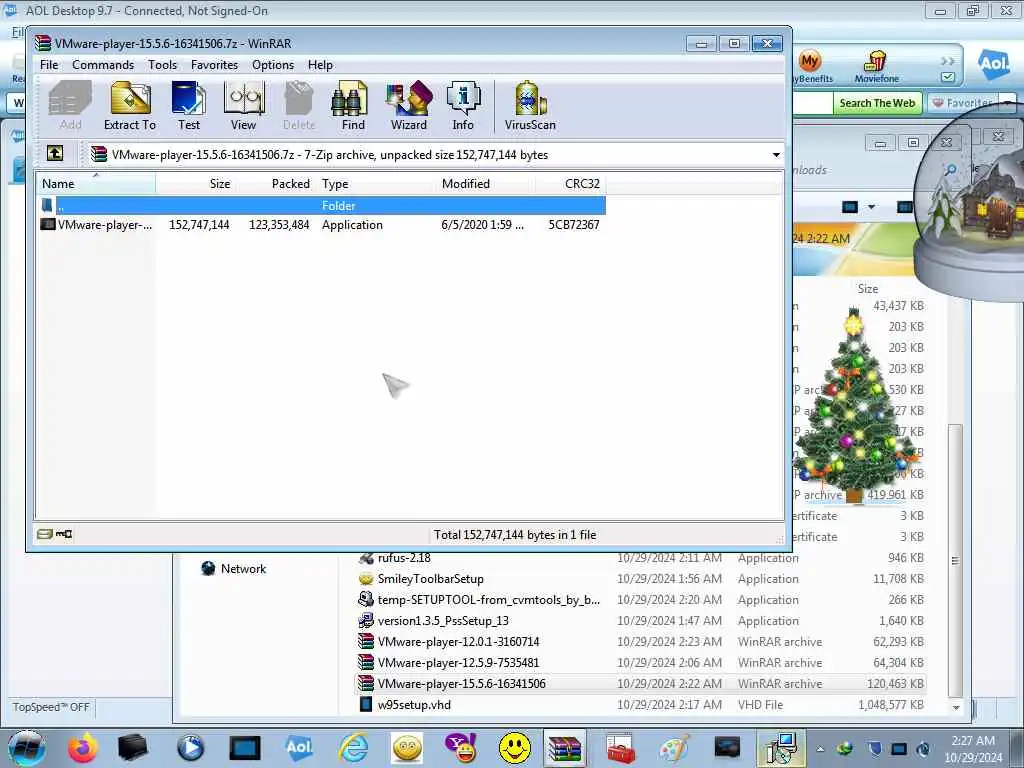Viewport: 1024px width, 768px height.
Task: Run VirusScan from WinRAR toolbar
Action: pos(530,106)
